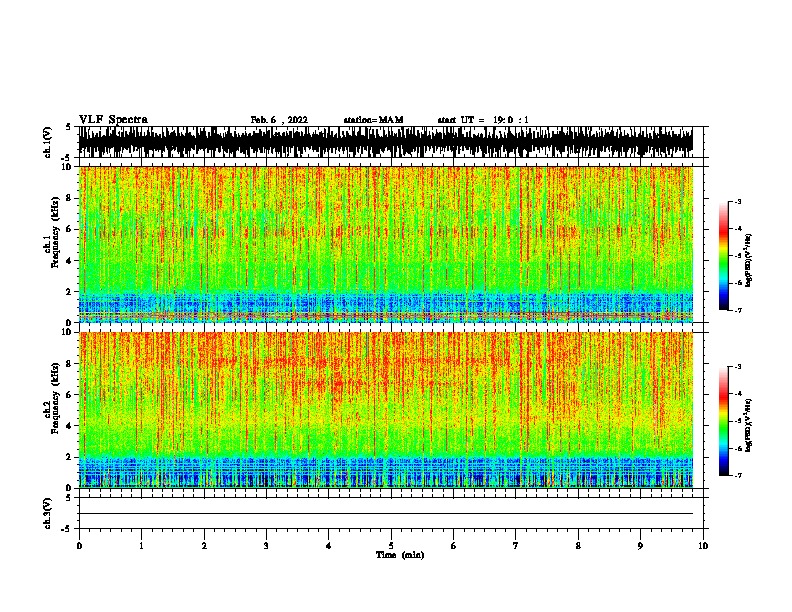Click the "-5" tick on ch.2 colorbar
792x612 pixels.
tap(737, 421)
